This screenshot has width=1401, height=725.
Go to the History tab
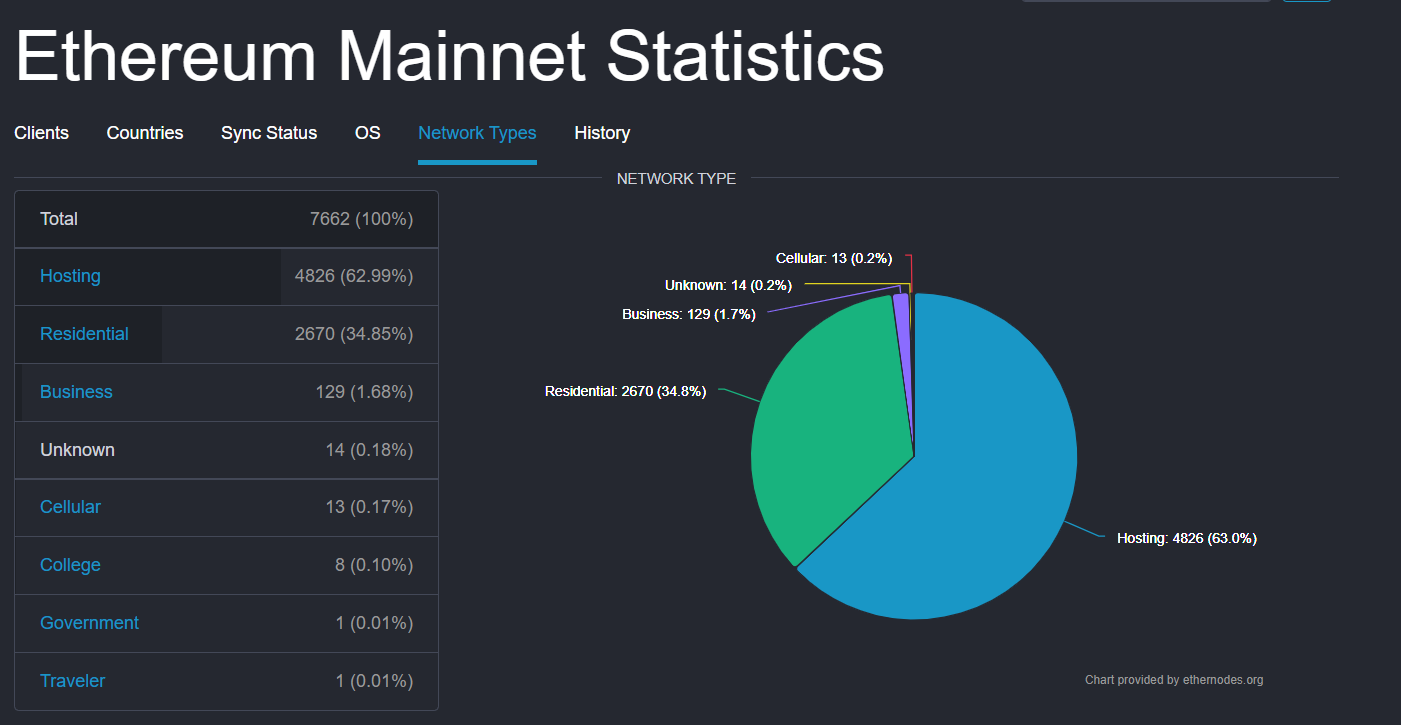coord(602,133)
